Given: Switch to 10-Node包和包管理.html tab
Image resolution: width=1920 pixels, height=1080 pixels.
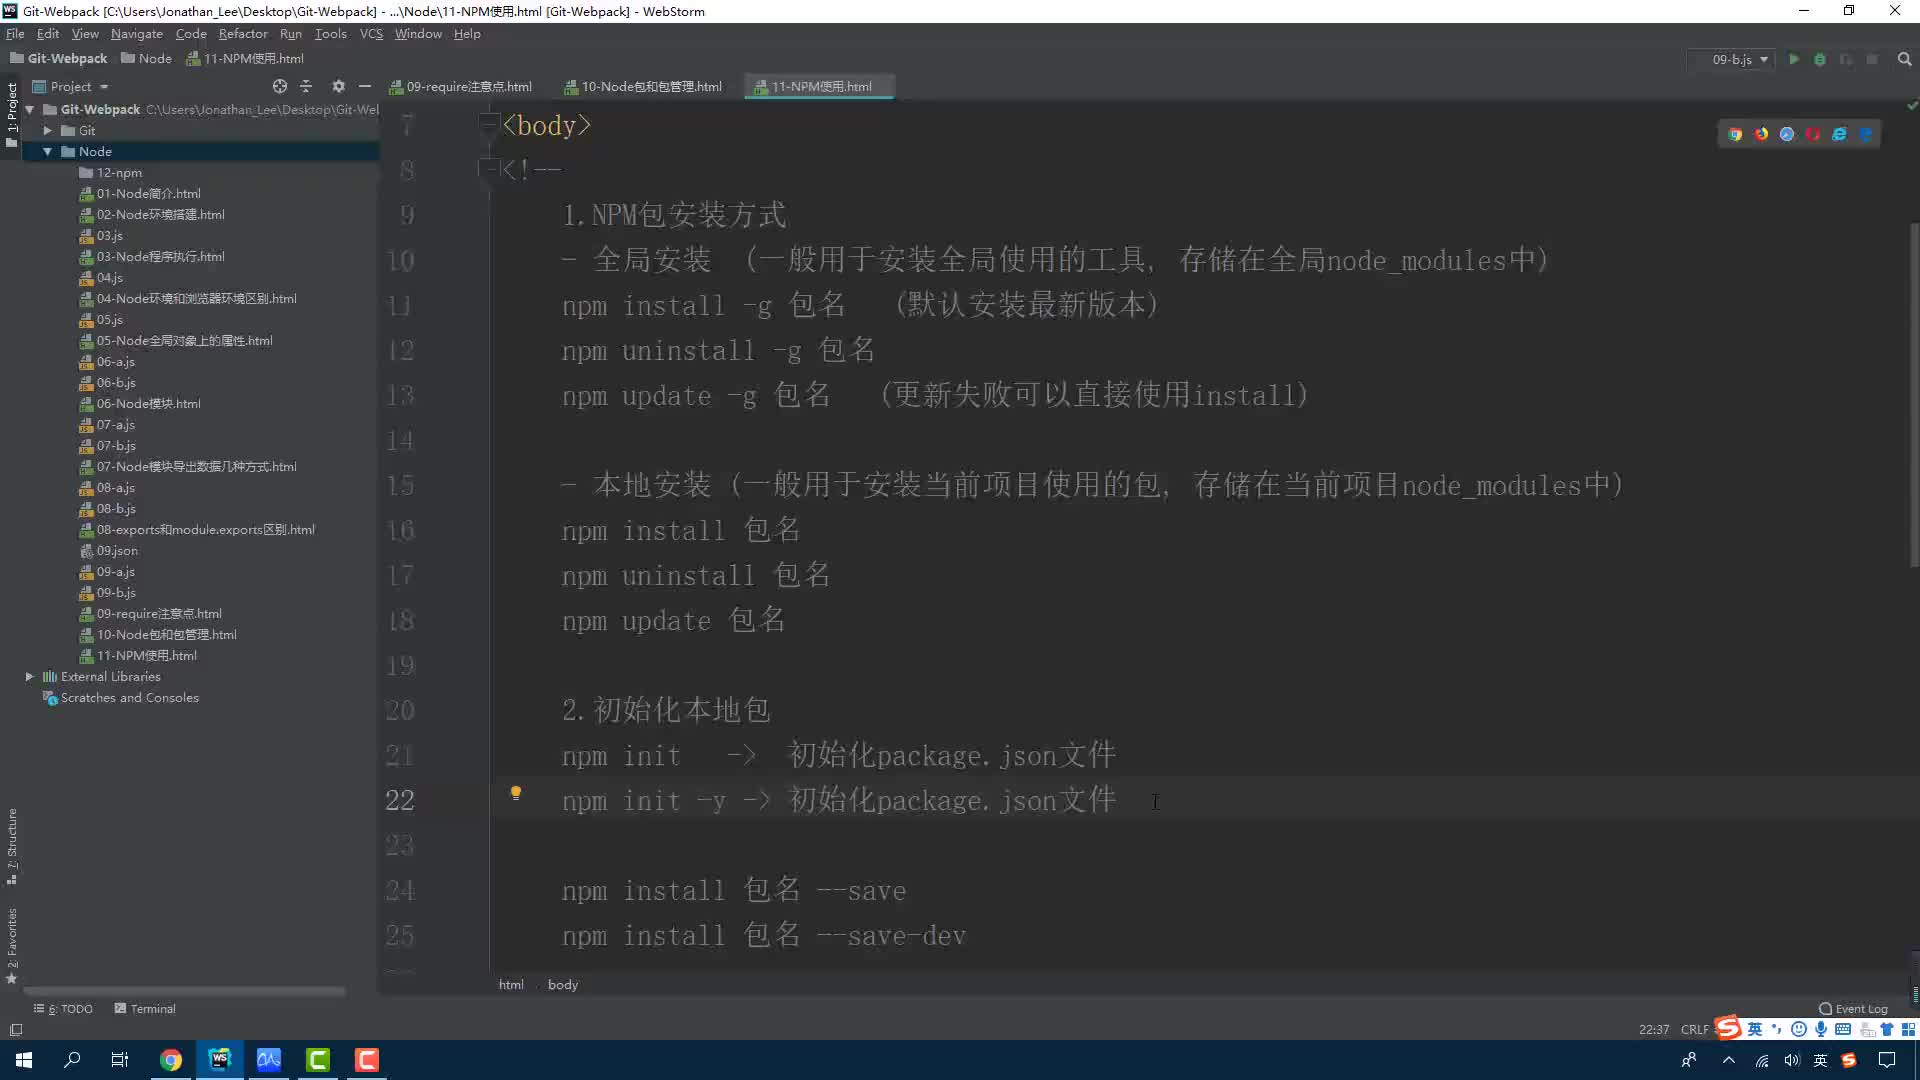Looking at the screenshot, I should (643, 87).
